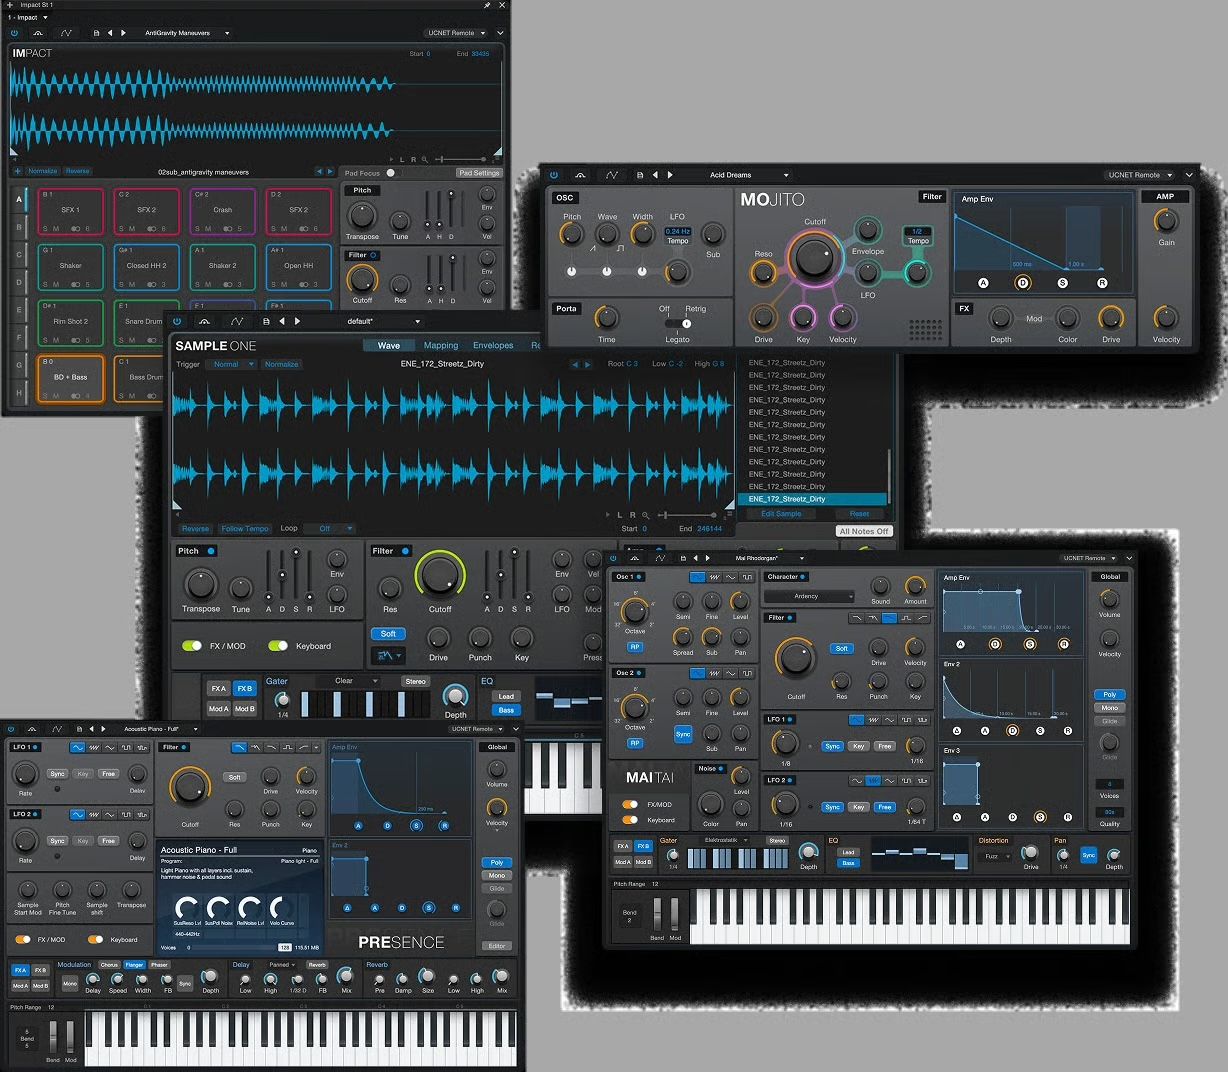Screen dimensions: 1228x1072
Task: Open Mai Tai Character Ardency dropdown
Action: point(810,596)
